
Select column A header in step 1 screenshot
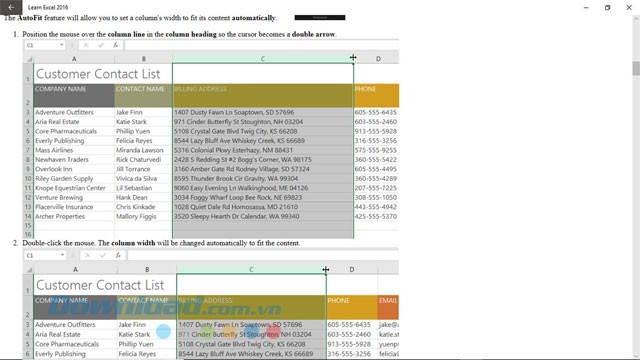point(74,59)
